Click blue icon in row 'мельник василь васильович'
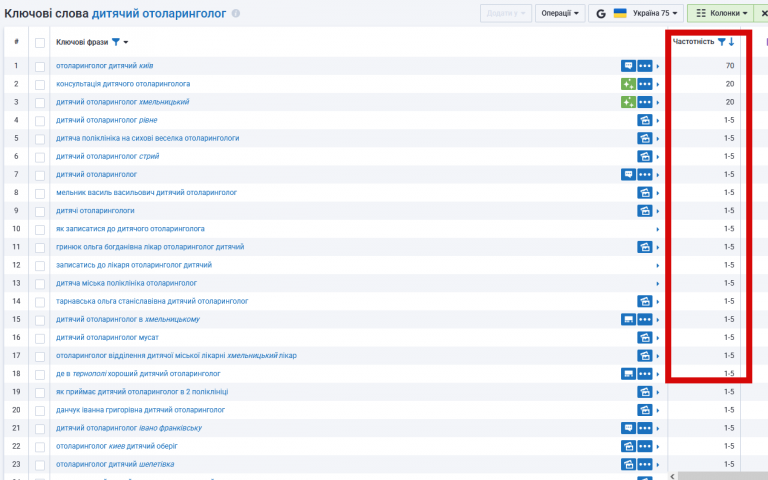 pos(645,192)
